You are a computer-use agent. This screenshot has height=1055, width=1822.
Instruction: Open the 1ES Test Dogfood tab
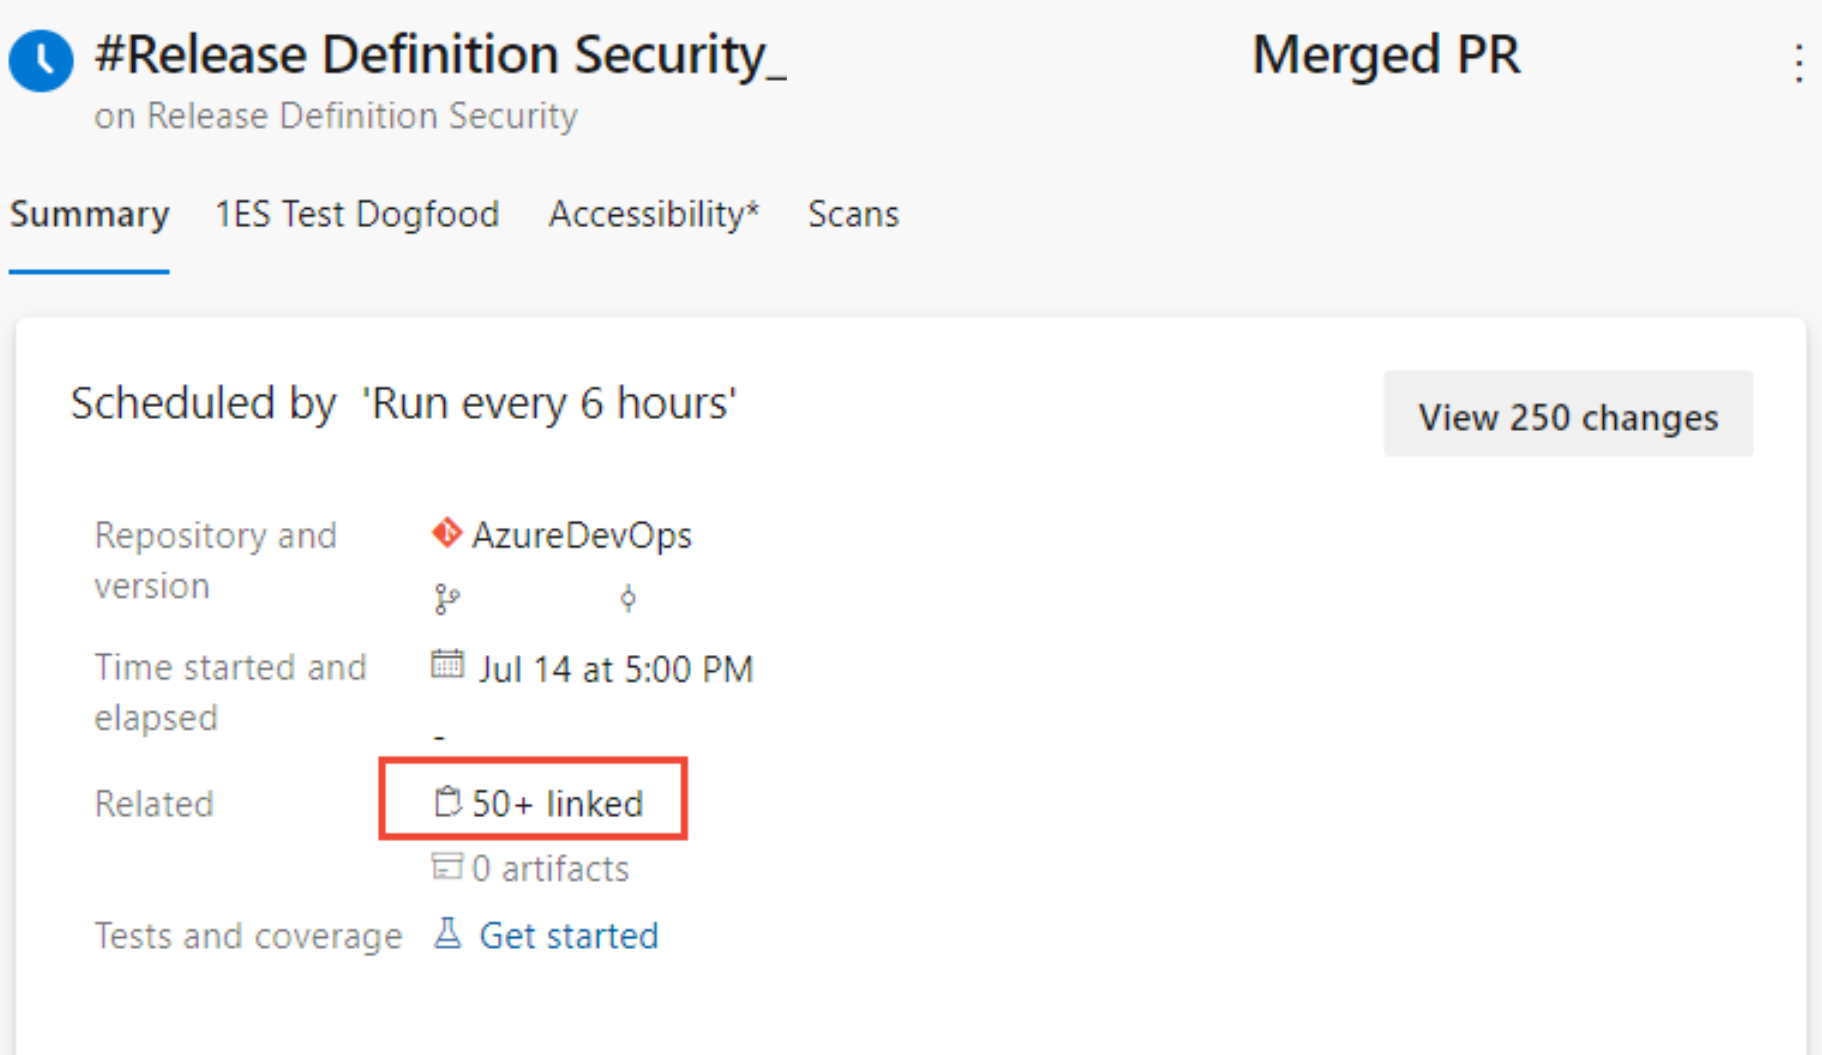(357, 214)
